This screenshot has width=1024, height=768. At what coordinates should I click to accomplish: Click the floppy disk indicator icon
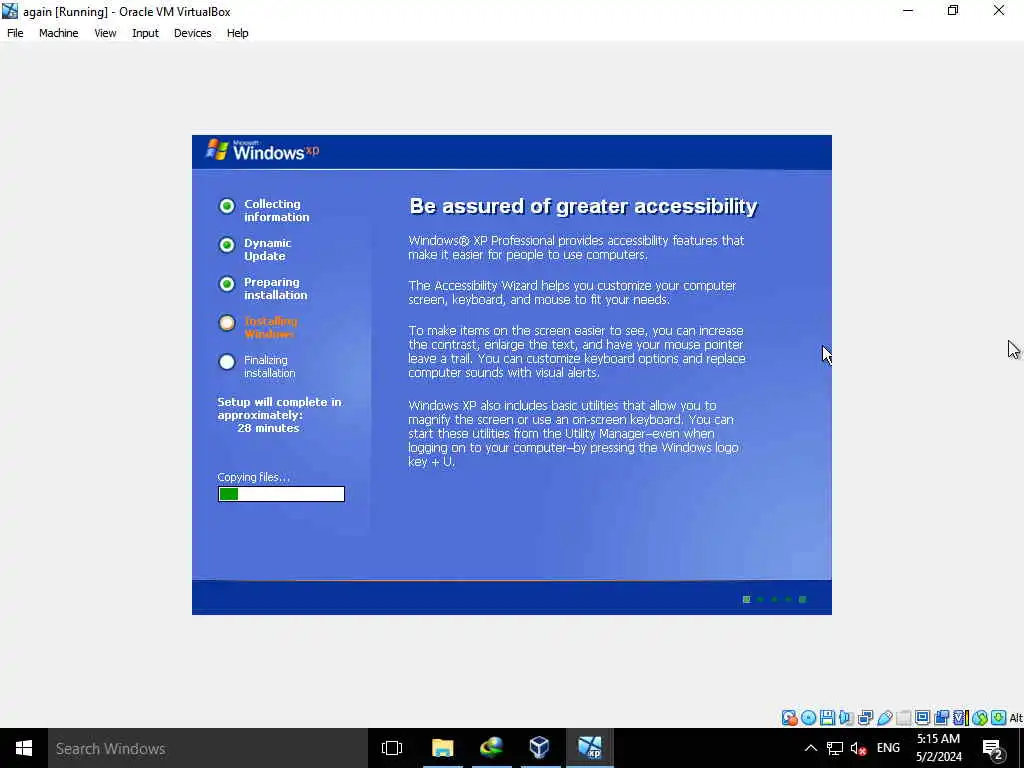(827, 718)
